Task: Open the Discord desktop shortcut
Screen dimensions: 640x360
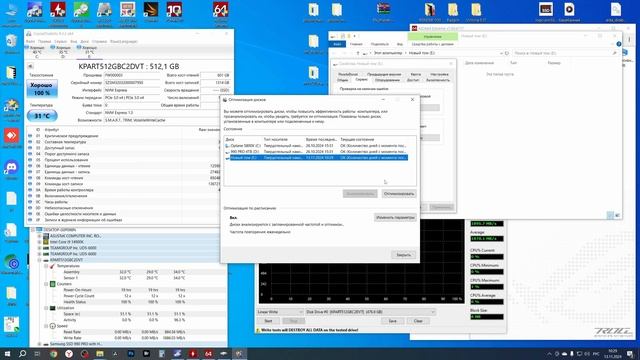Action: (11, 169)
